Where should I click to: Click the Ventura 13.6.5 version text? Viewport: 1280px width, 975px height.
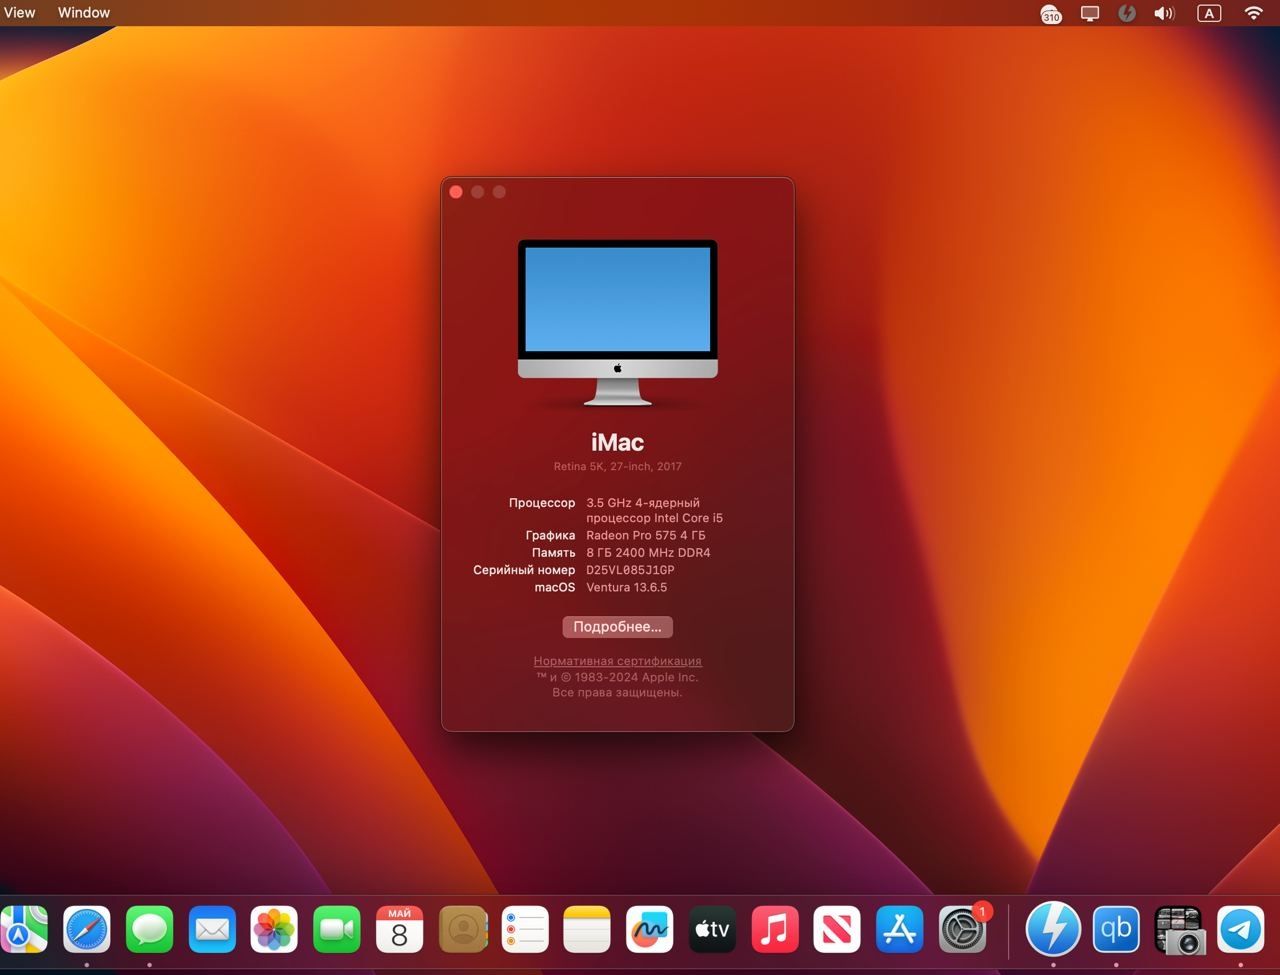coord(626,587)
